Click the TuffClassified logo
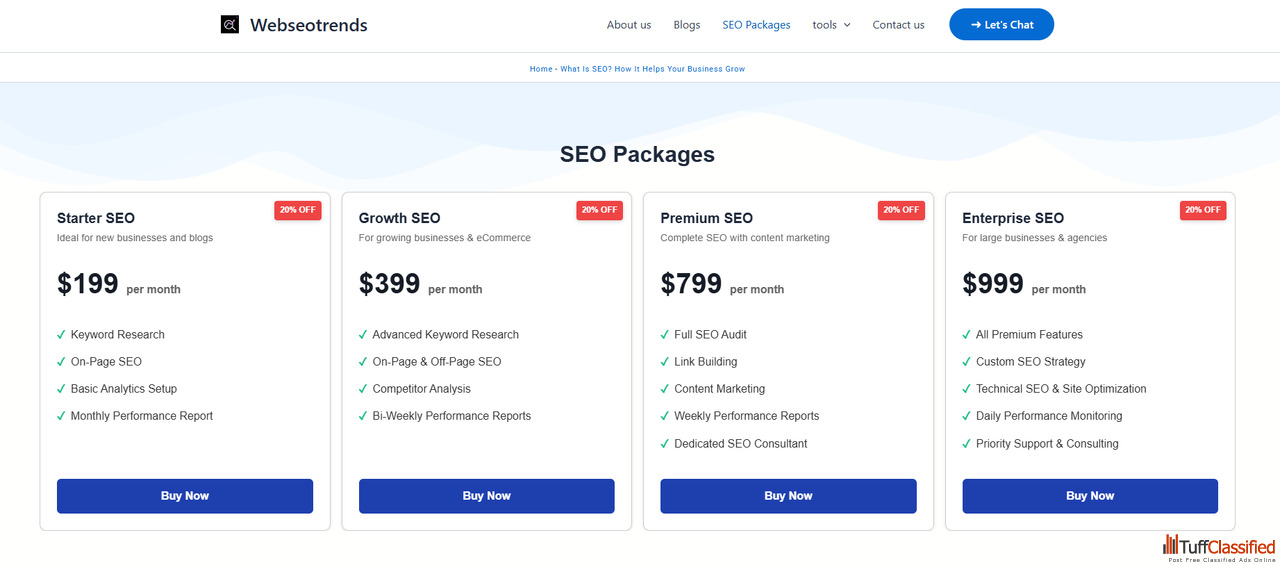Viewport: 1280px width, 565px height. coord(1220,546)
